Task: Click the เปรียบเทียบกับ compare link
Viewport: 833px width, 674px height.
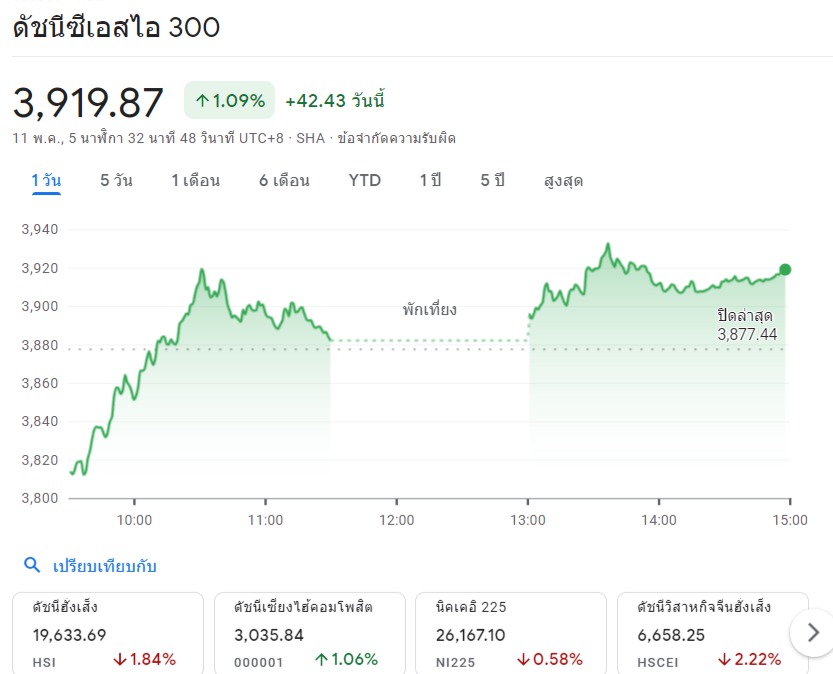Action: [104, 566]
